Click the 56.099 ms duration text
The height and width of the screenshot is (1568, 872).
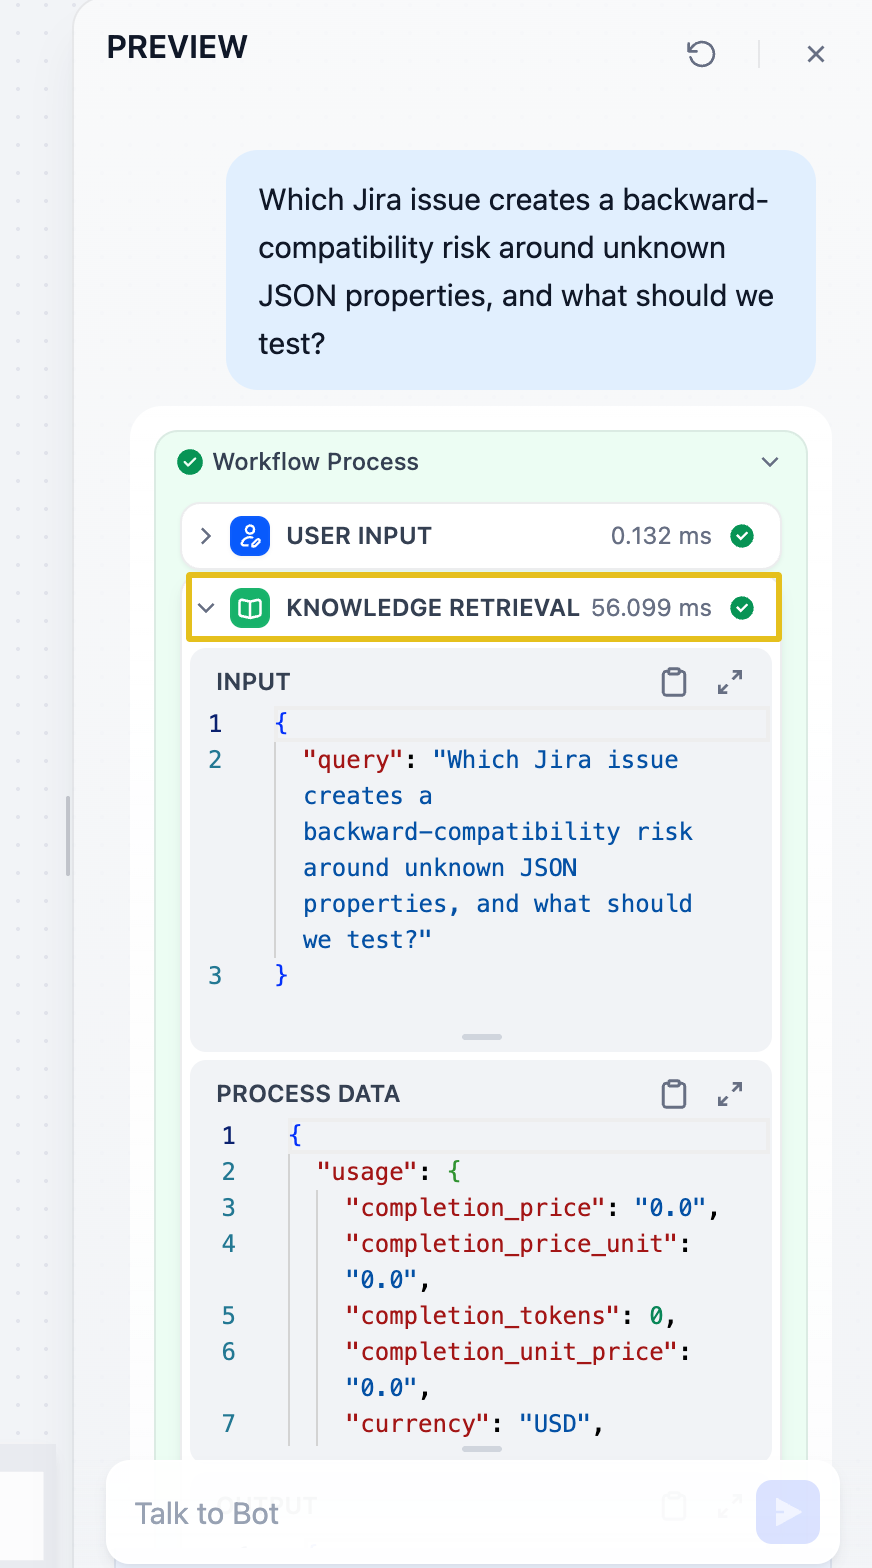(x=651, y=608)
